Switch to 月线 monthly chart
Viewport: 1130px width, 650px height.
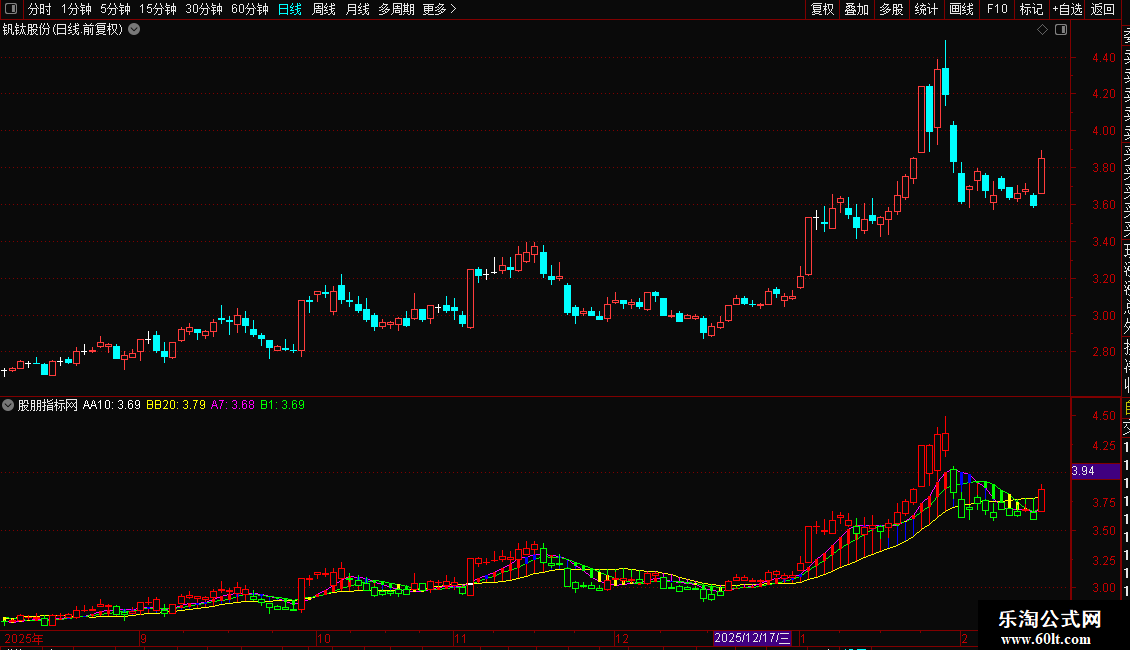(x=357, y=9)
